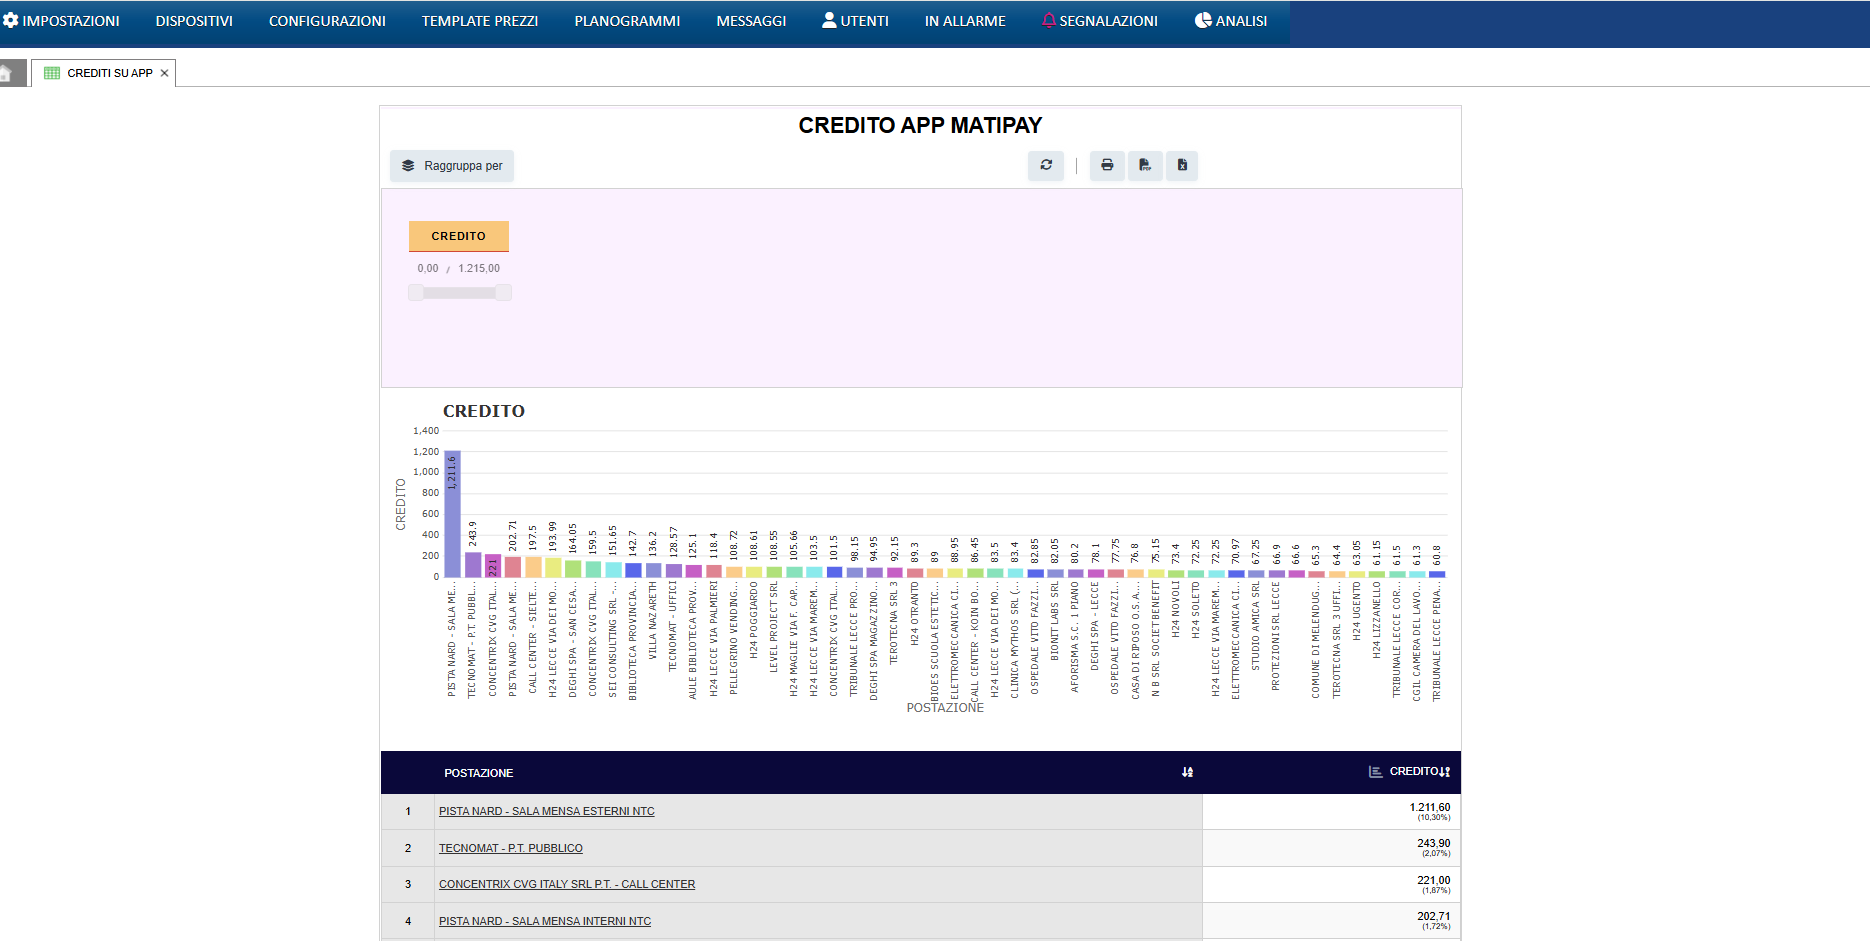Click the CREDITO APP MATIPAY title
This screenshot has height=941, width=1870.
coord(920,125)
